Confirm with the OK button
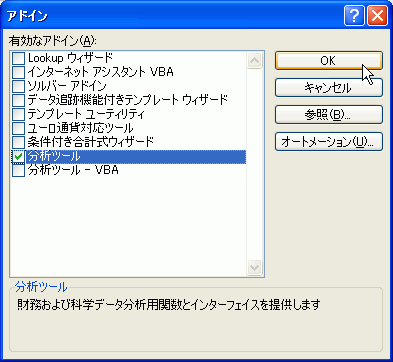Image resolution: width=393 pixels, height=362 pixels. (x=329, y=61)
